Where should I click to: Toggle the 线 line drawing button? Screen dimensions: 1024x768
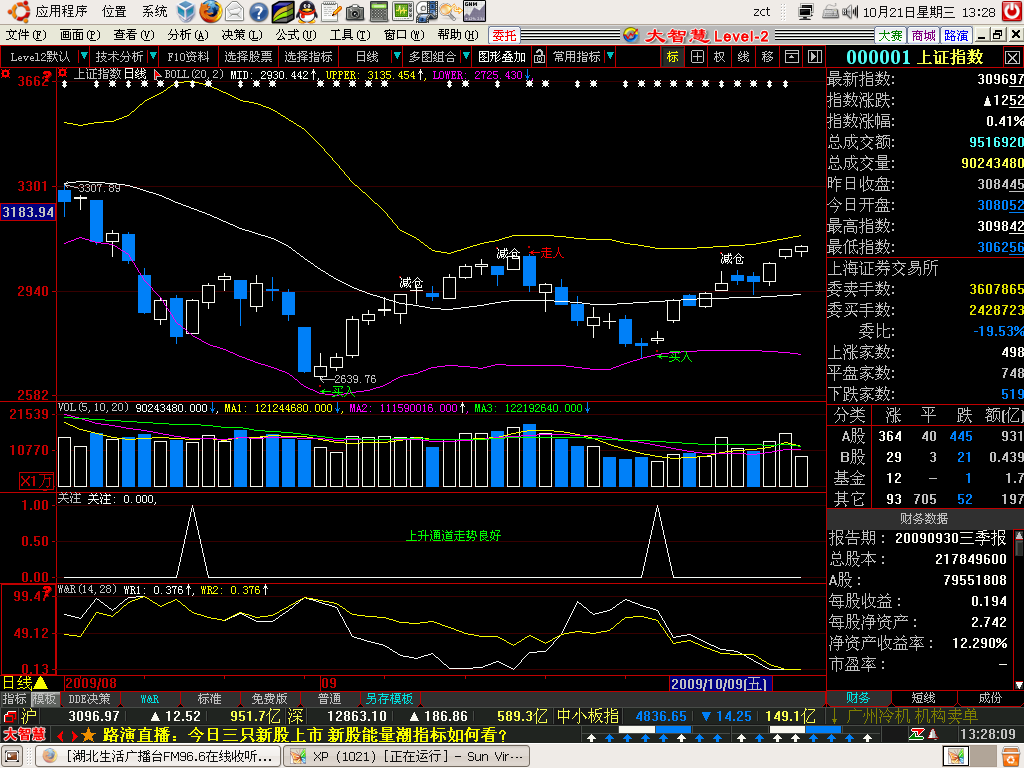(x=743, y=57)
